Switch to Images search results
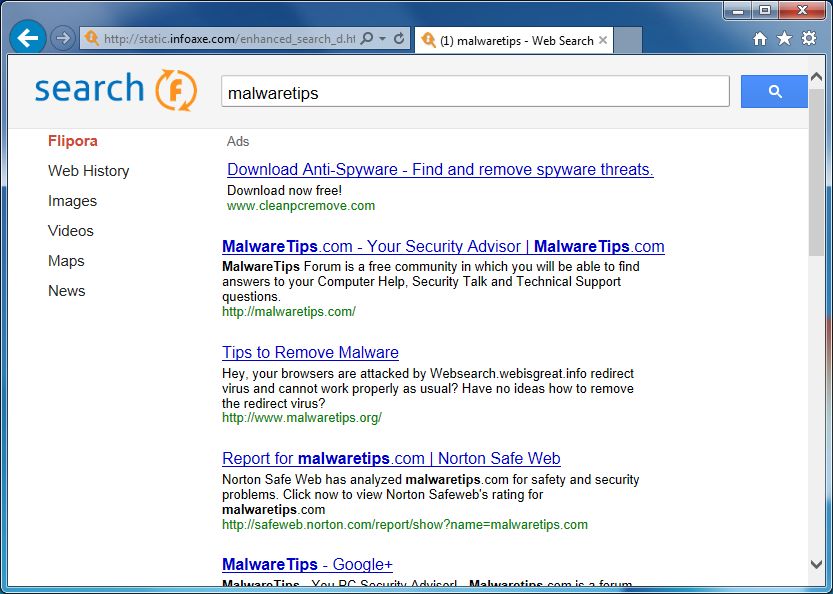The width and height of the screenshot is (833, 594). pos(72,201)
